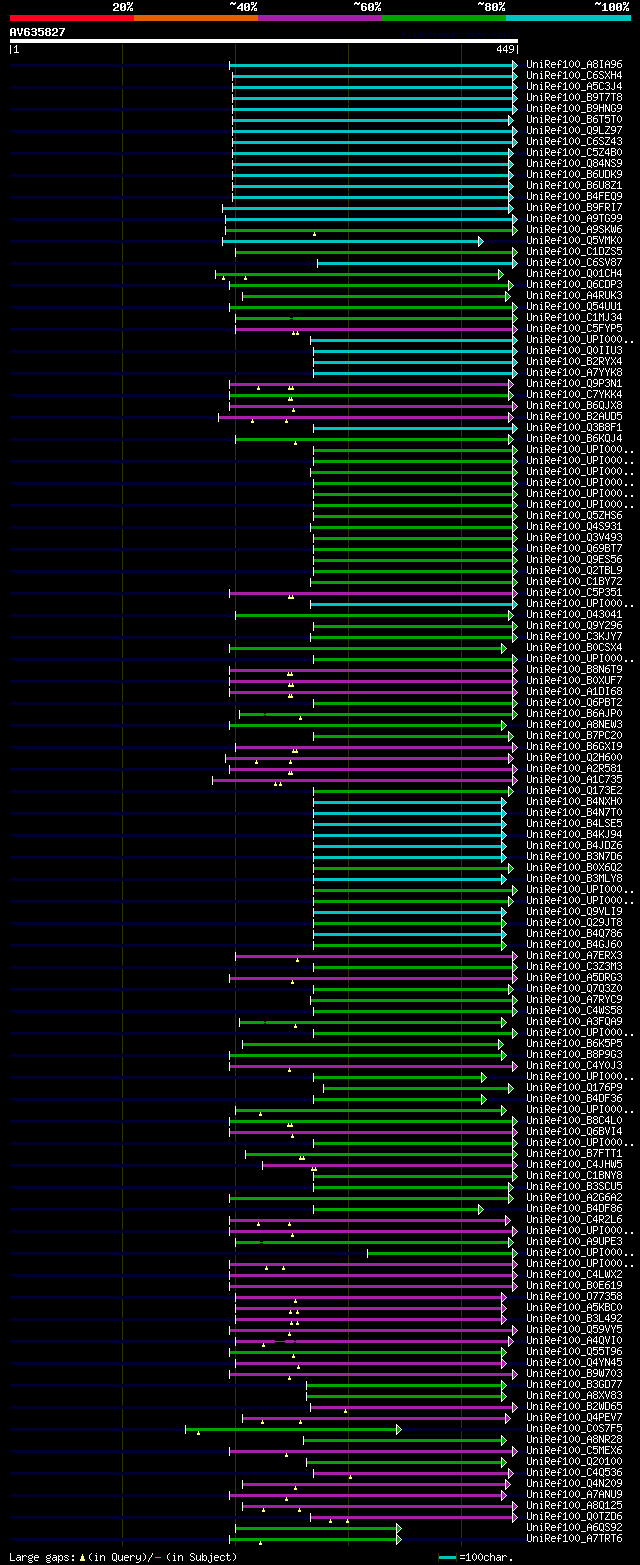Select the AV635827 query name label
This screenshot has height=1565, width=640.
[x=38, y=32]
